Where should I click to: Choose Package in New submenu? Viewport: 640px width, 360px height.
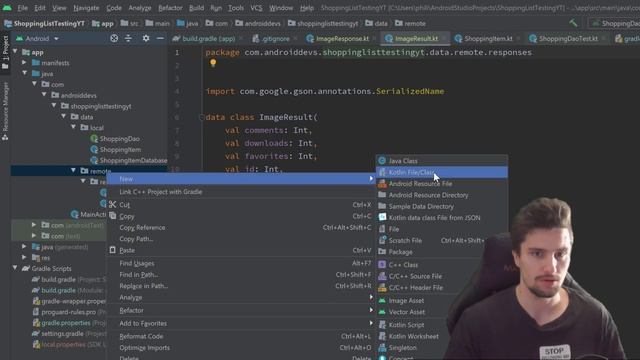coord(431,252)
